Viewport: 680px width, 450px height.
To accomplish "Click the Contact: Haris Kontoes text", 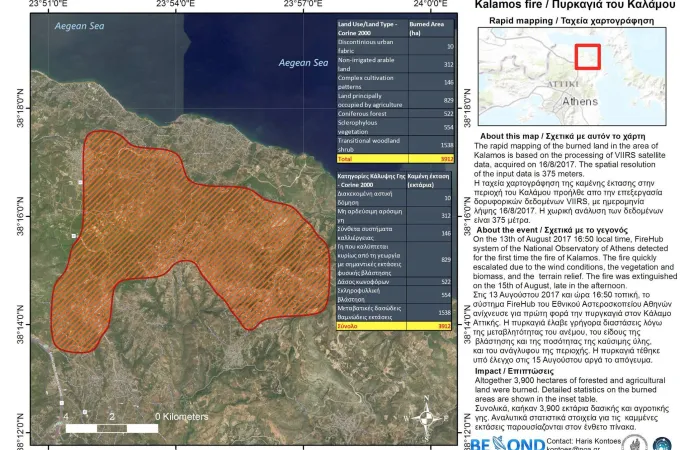I will (584, 441).
